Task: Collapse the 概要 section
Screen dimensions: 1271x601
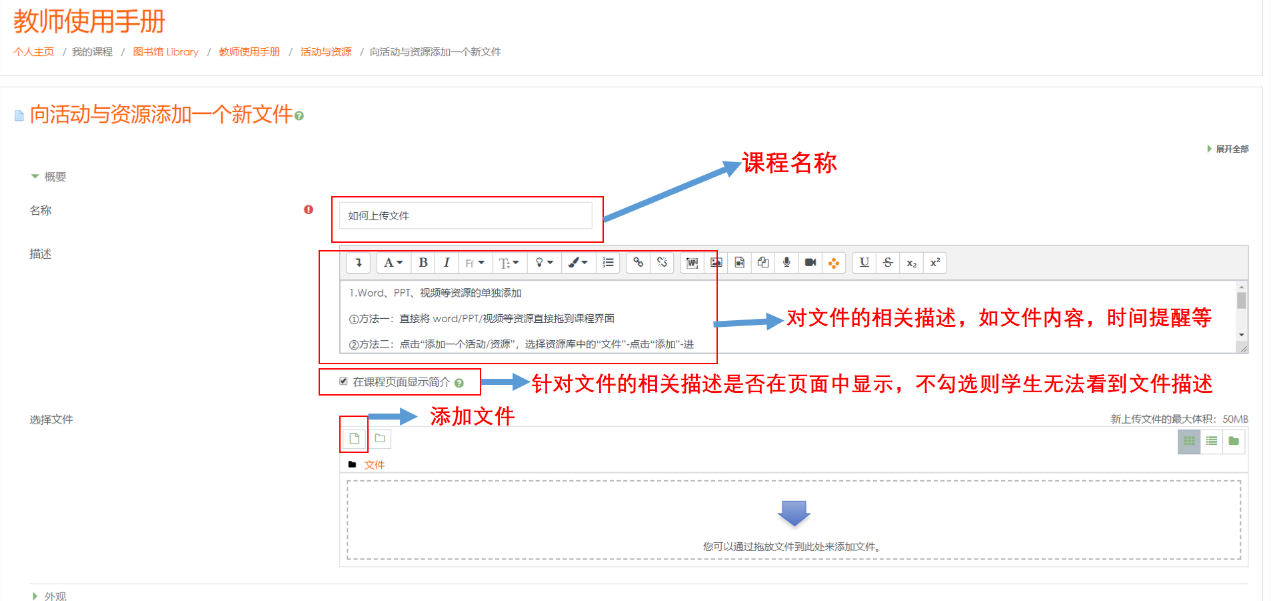Action: click(x=49, y=177)
